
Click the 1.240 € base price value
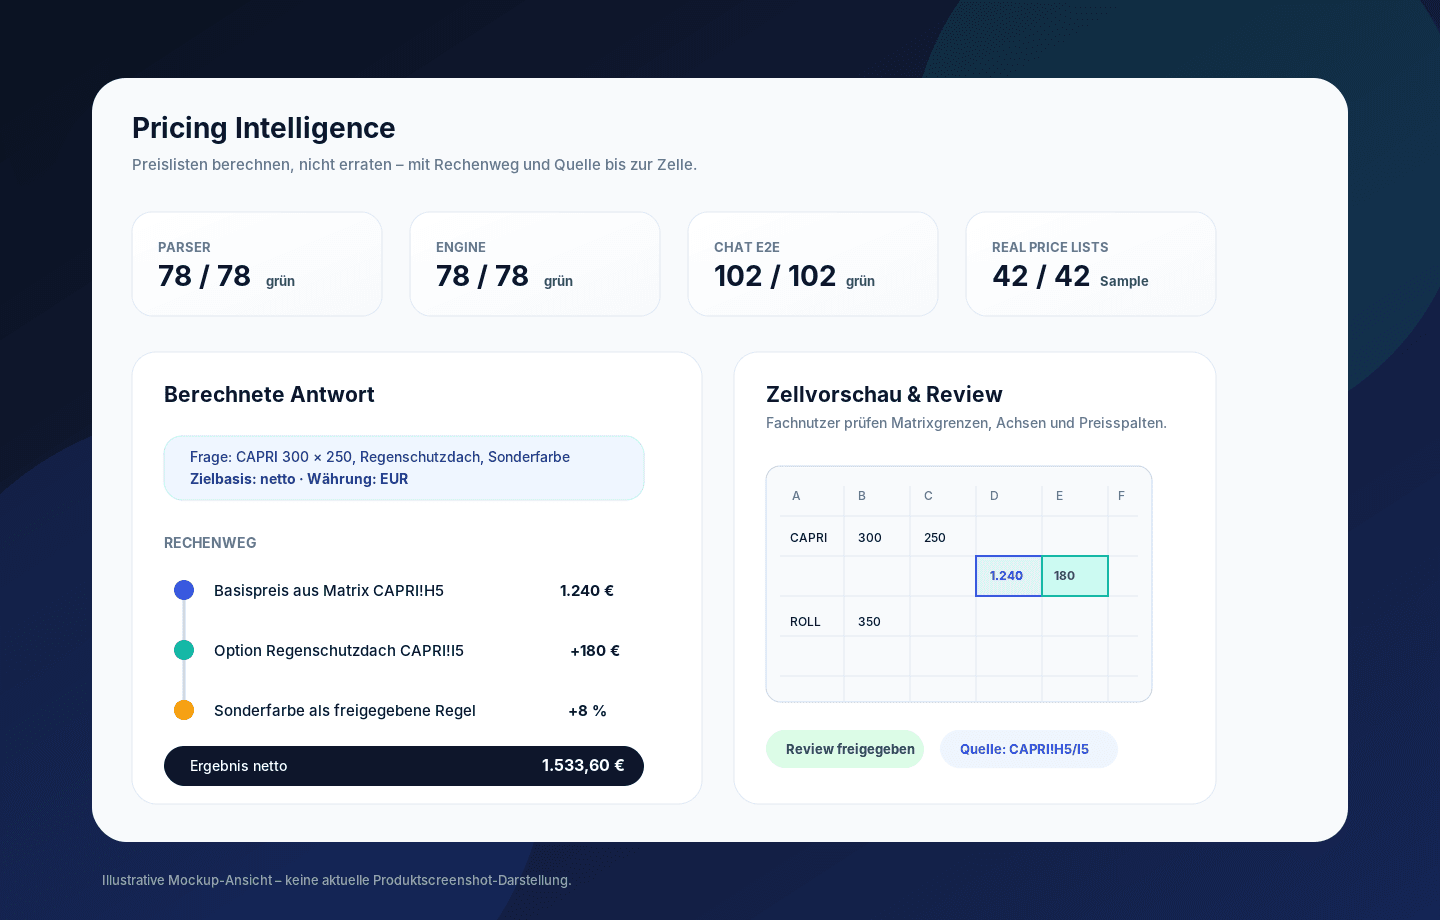pos(587,591)
